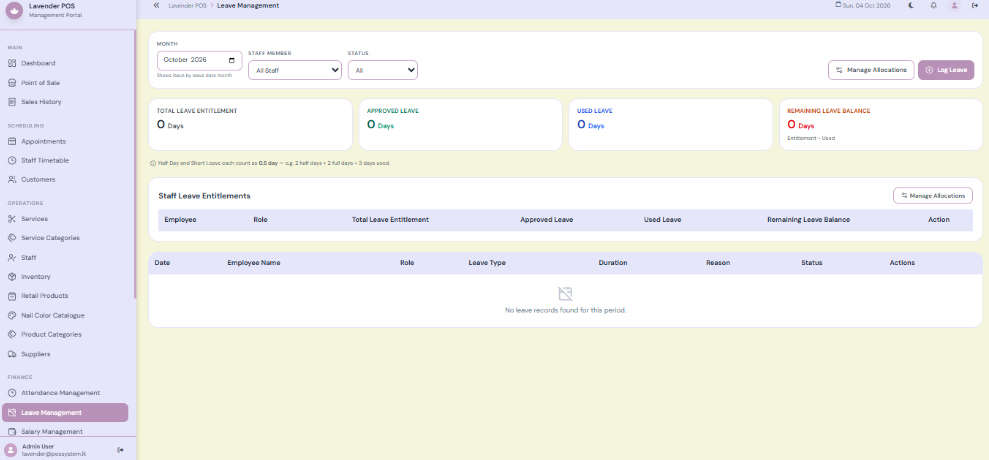Image resolution: width=989 pixels, height=460 pixels.
Task: Click the Lavender POS logo icon
Action: pyautogui.click(x=13, y=10)
